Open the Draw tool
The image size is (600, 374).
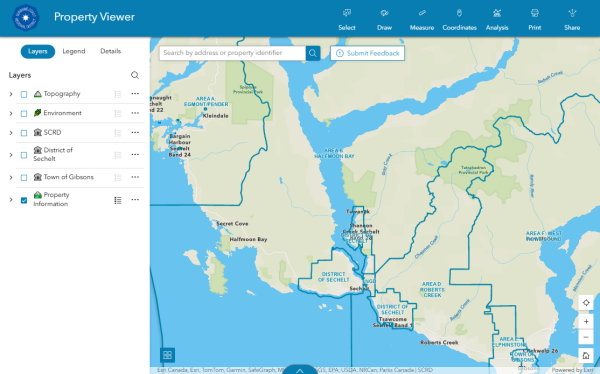[384, 19]
